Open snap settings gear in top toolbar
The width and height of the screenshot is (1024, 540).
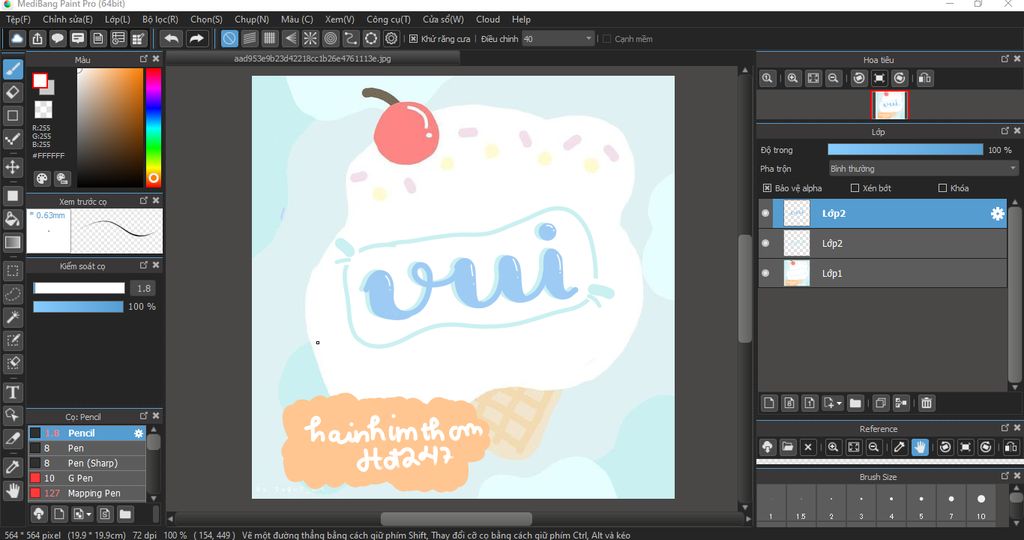[x=391, y=39]
